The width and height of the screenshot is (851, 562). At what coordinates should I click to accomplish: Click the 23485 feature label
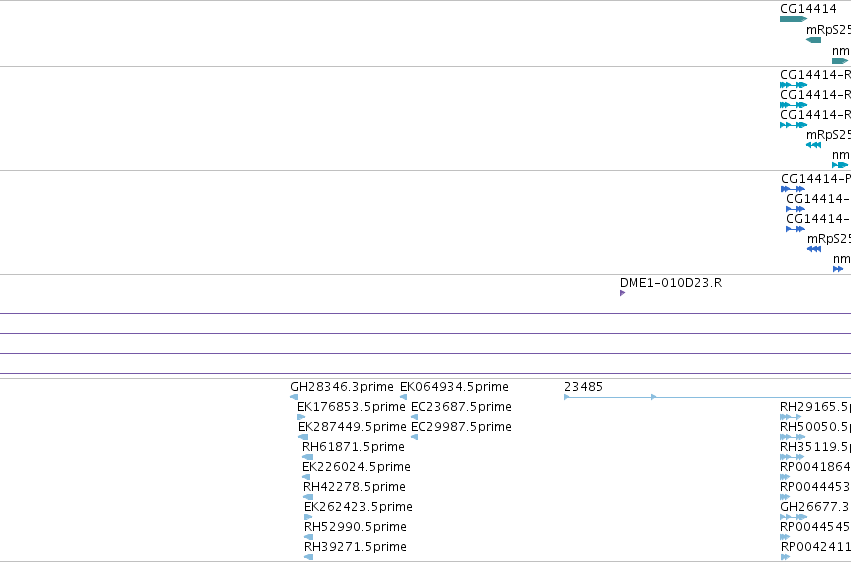(x=583, y=387)
